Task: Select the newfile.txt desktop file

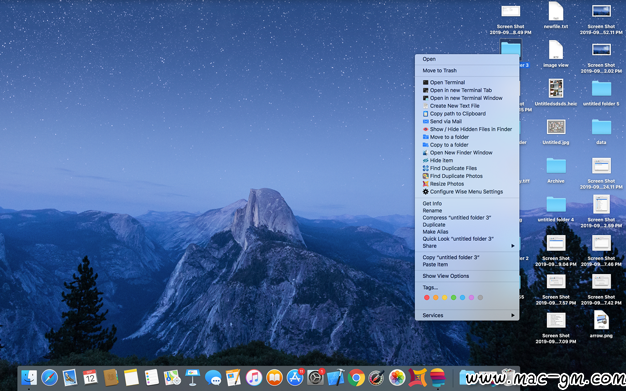Action: click(x=556, y=15)
